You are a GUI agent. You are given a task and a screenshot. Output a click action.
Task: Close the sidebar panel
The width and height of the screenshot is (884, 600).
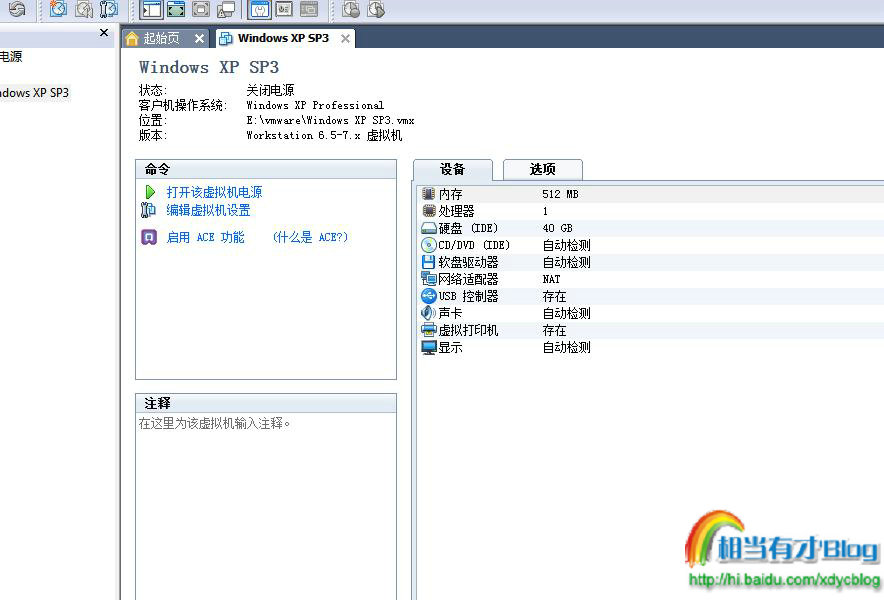(x=104, y=33)
